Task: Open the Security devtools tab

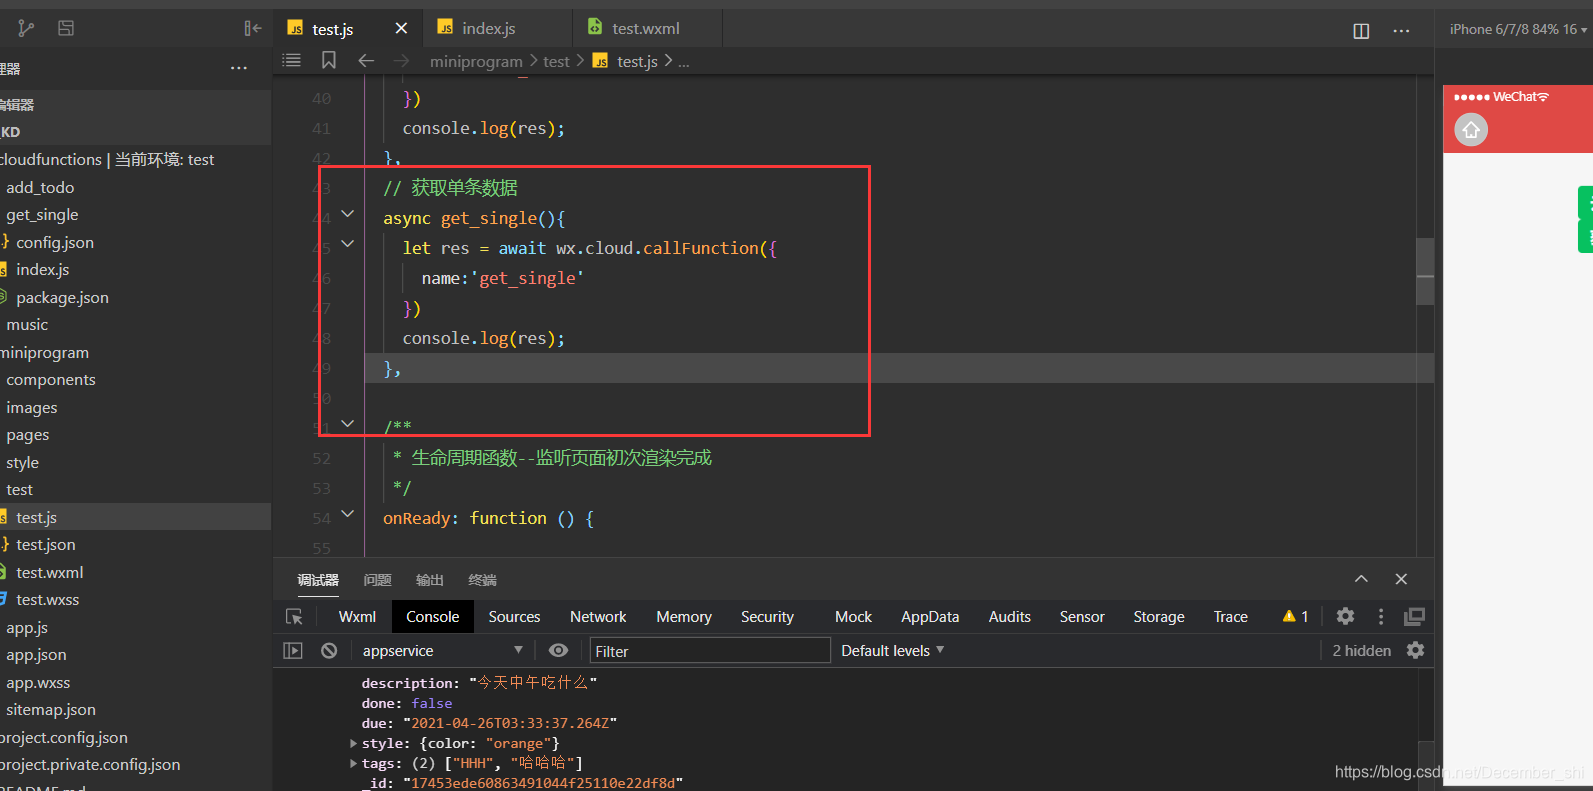Action: click(767, 617)
